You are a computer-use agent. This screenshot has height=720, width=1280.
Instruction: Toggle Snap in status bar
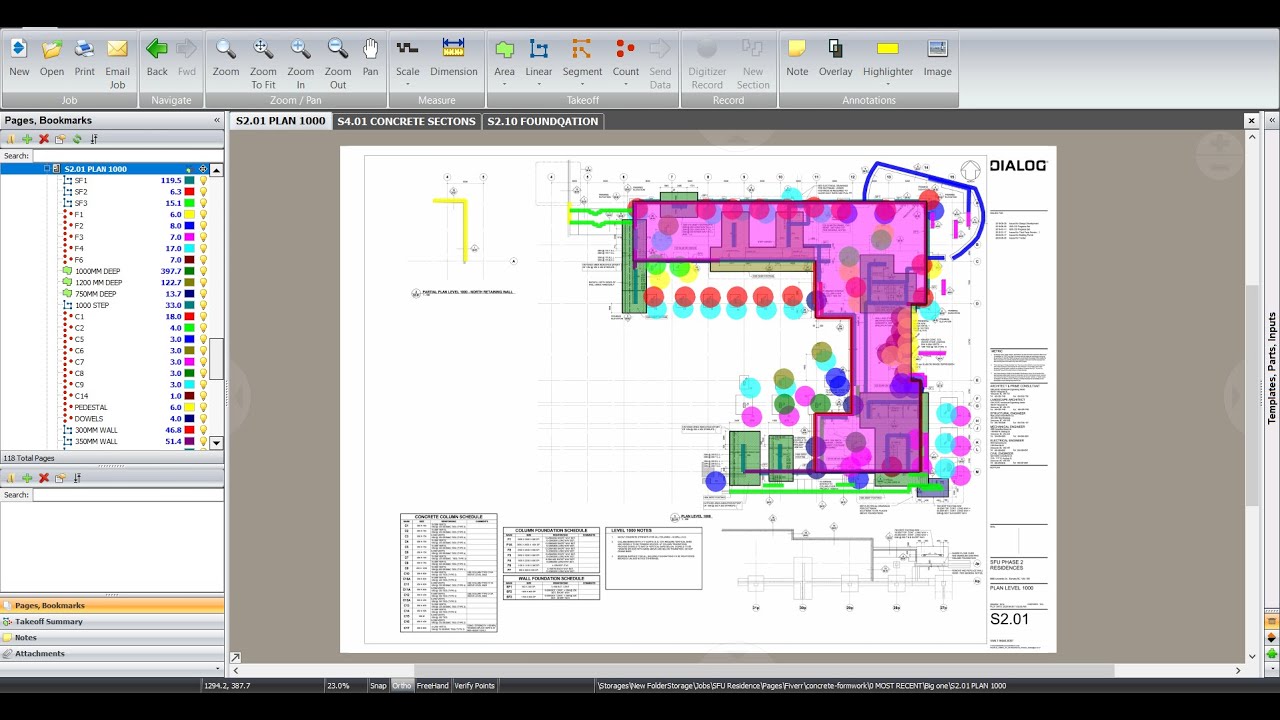pos(378,686)
